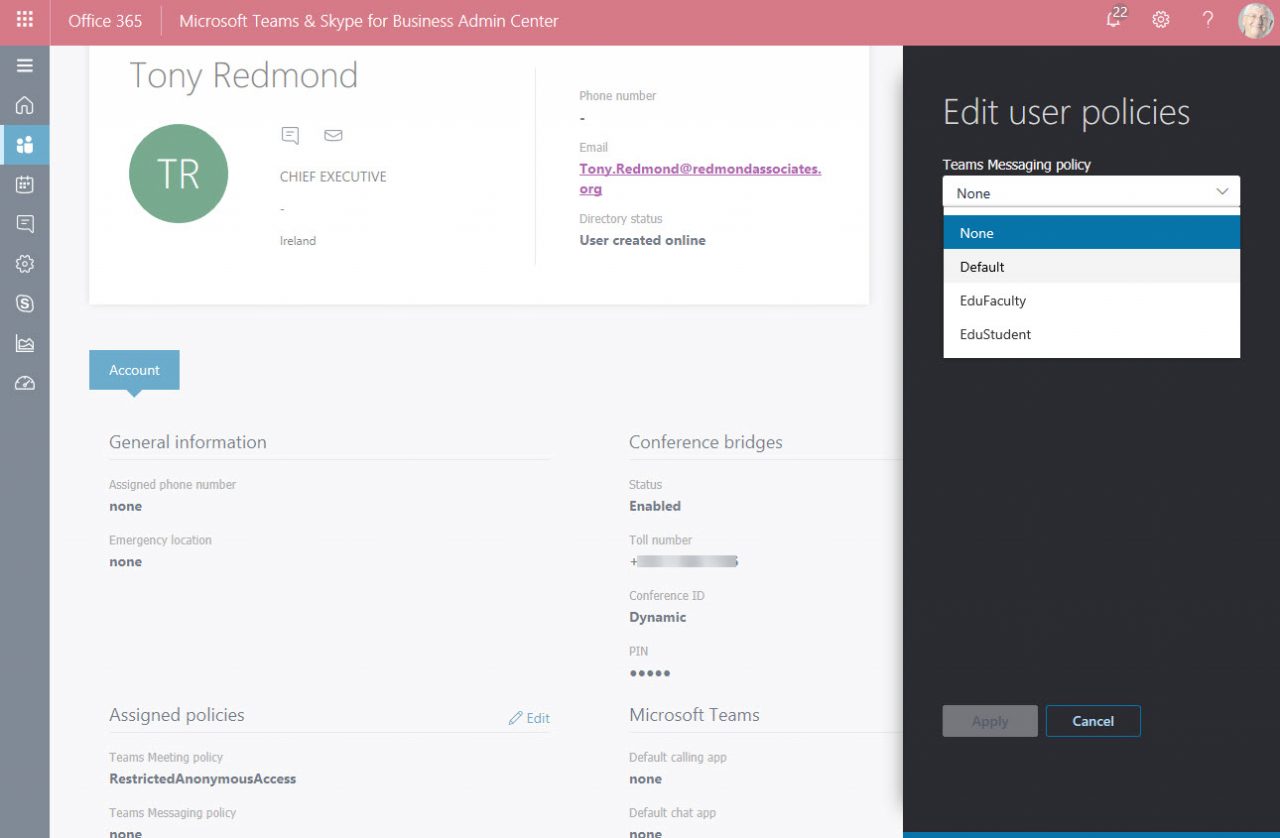The height and width of the screenshot is (838, 1280).
Task: Click the TR avatar circle
Action: [179, 173]
